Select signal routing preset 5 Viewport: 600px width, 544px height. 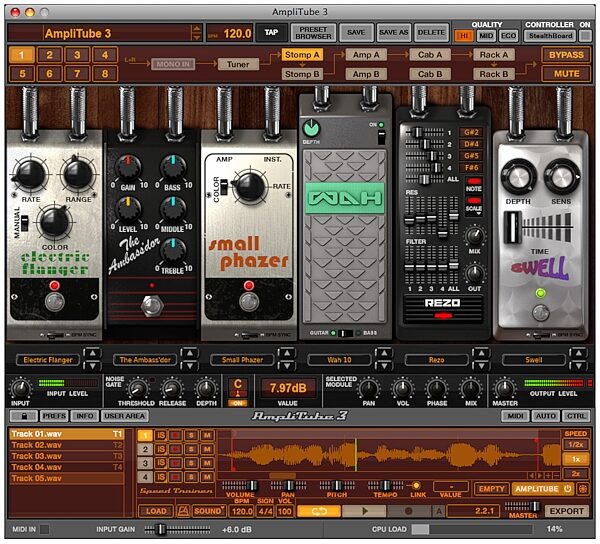(x=22, y=73)
